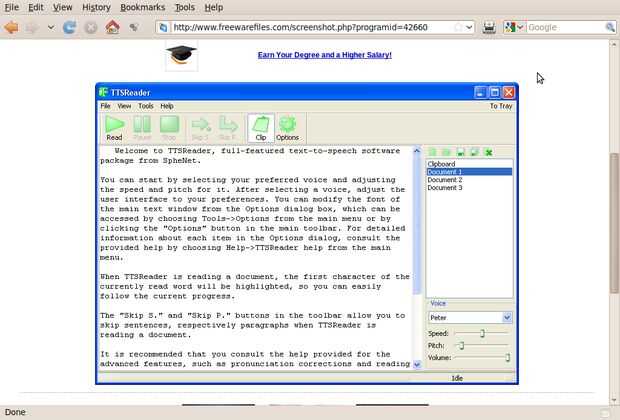Open the search engine selector dropdown
The height and width of the screenshot is (420, 620).
tap(514, 27)
